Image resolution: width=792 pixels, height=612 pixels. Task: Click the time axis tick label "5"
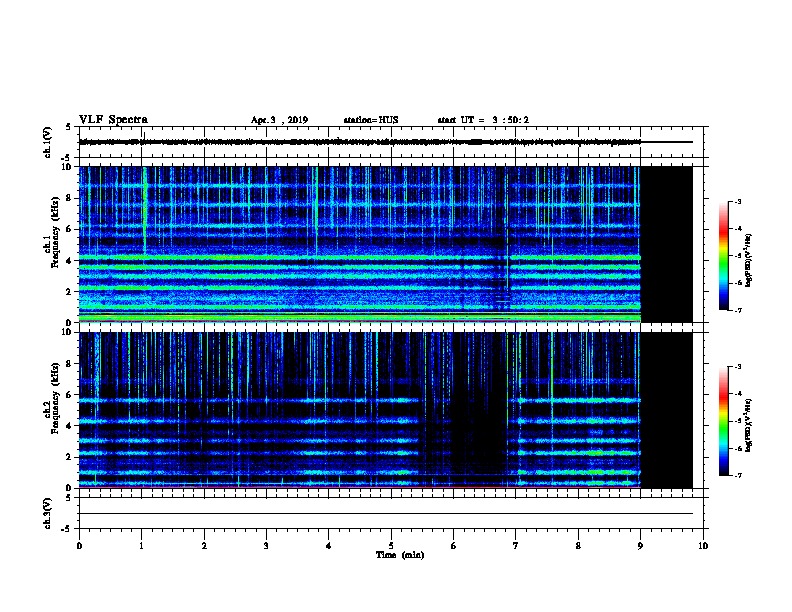click(391, 546)
